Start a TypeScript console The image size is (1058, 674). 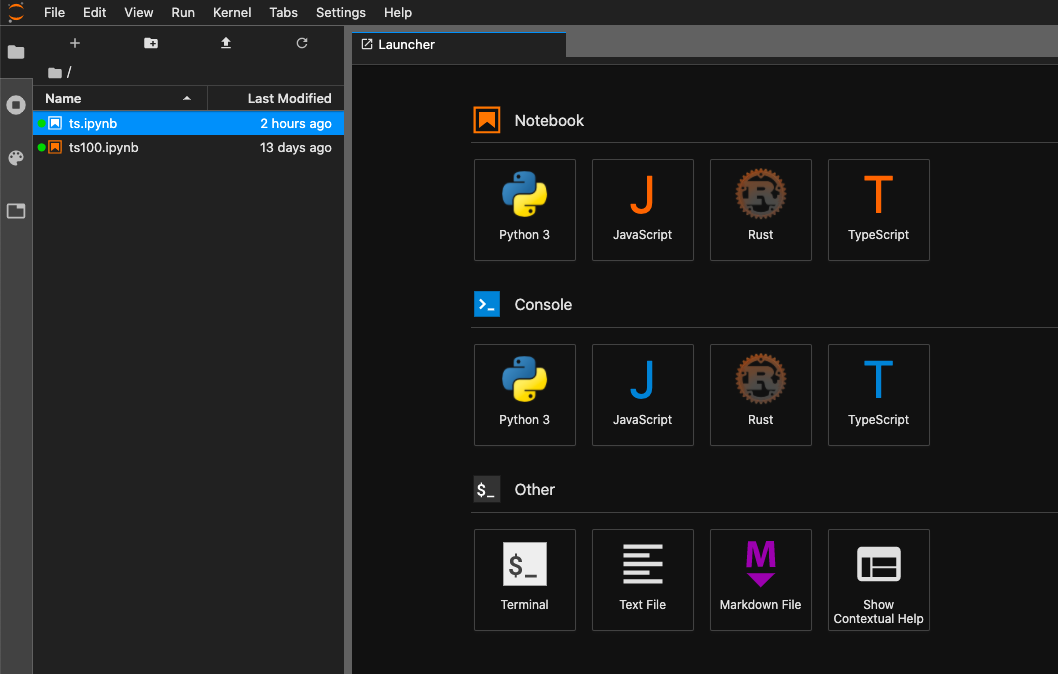(878, 394)
